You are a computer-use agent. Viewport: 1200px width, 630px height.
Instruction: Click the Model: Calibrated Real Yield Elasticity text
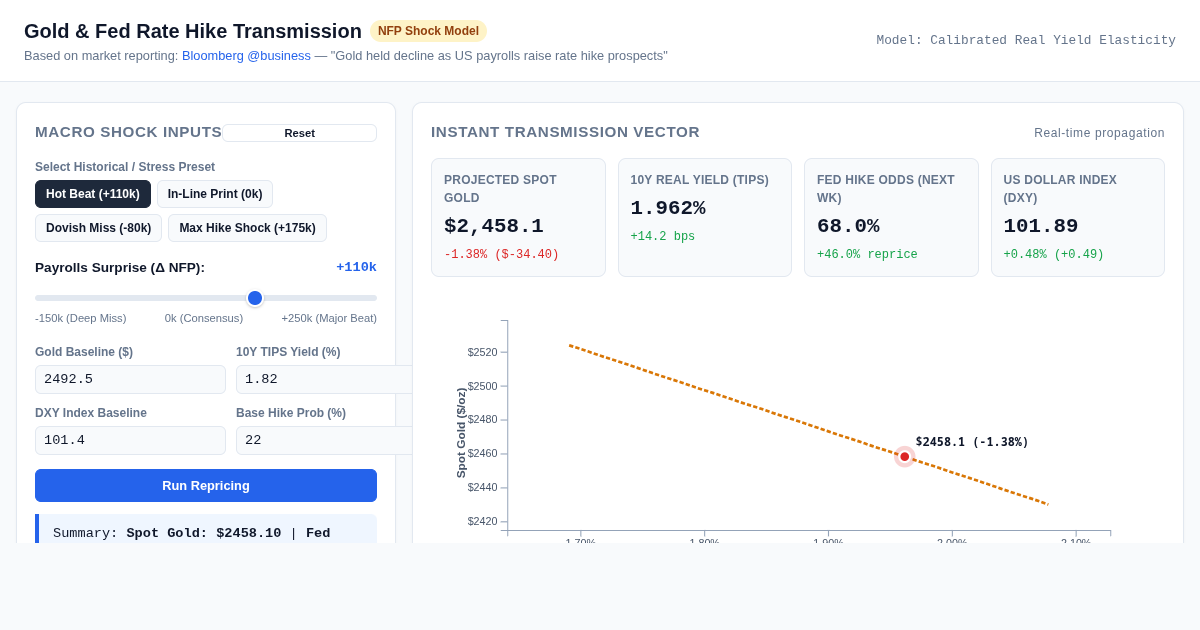click(x=1026, y=40)
